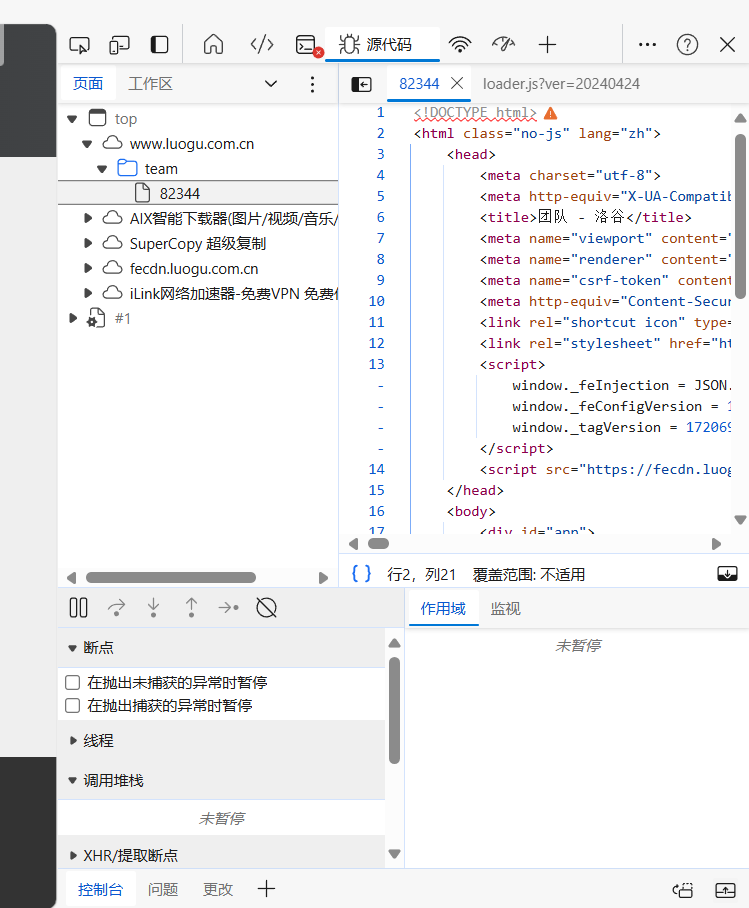The height and width of the screenshot is (908, 749).
Task: Enable pause on uncaught exceptions checkbox
Action: click(x=72, y=683)
